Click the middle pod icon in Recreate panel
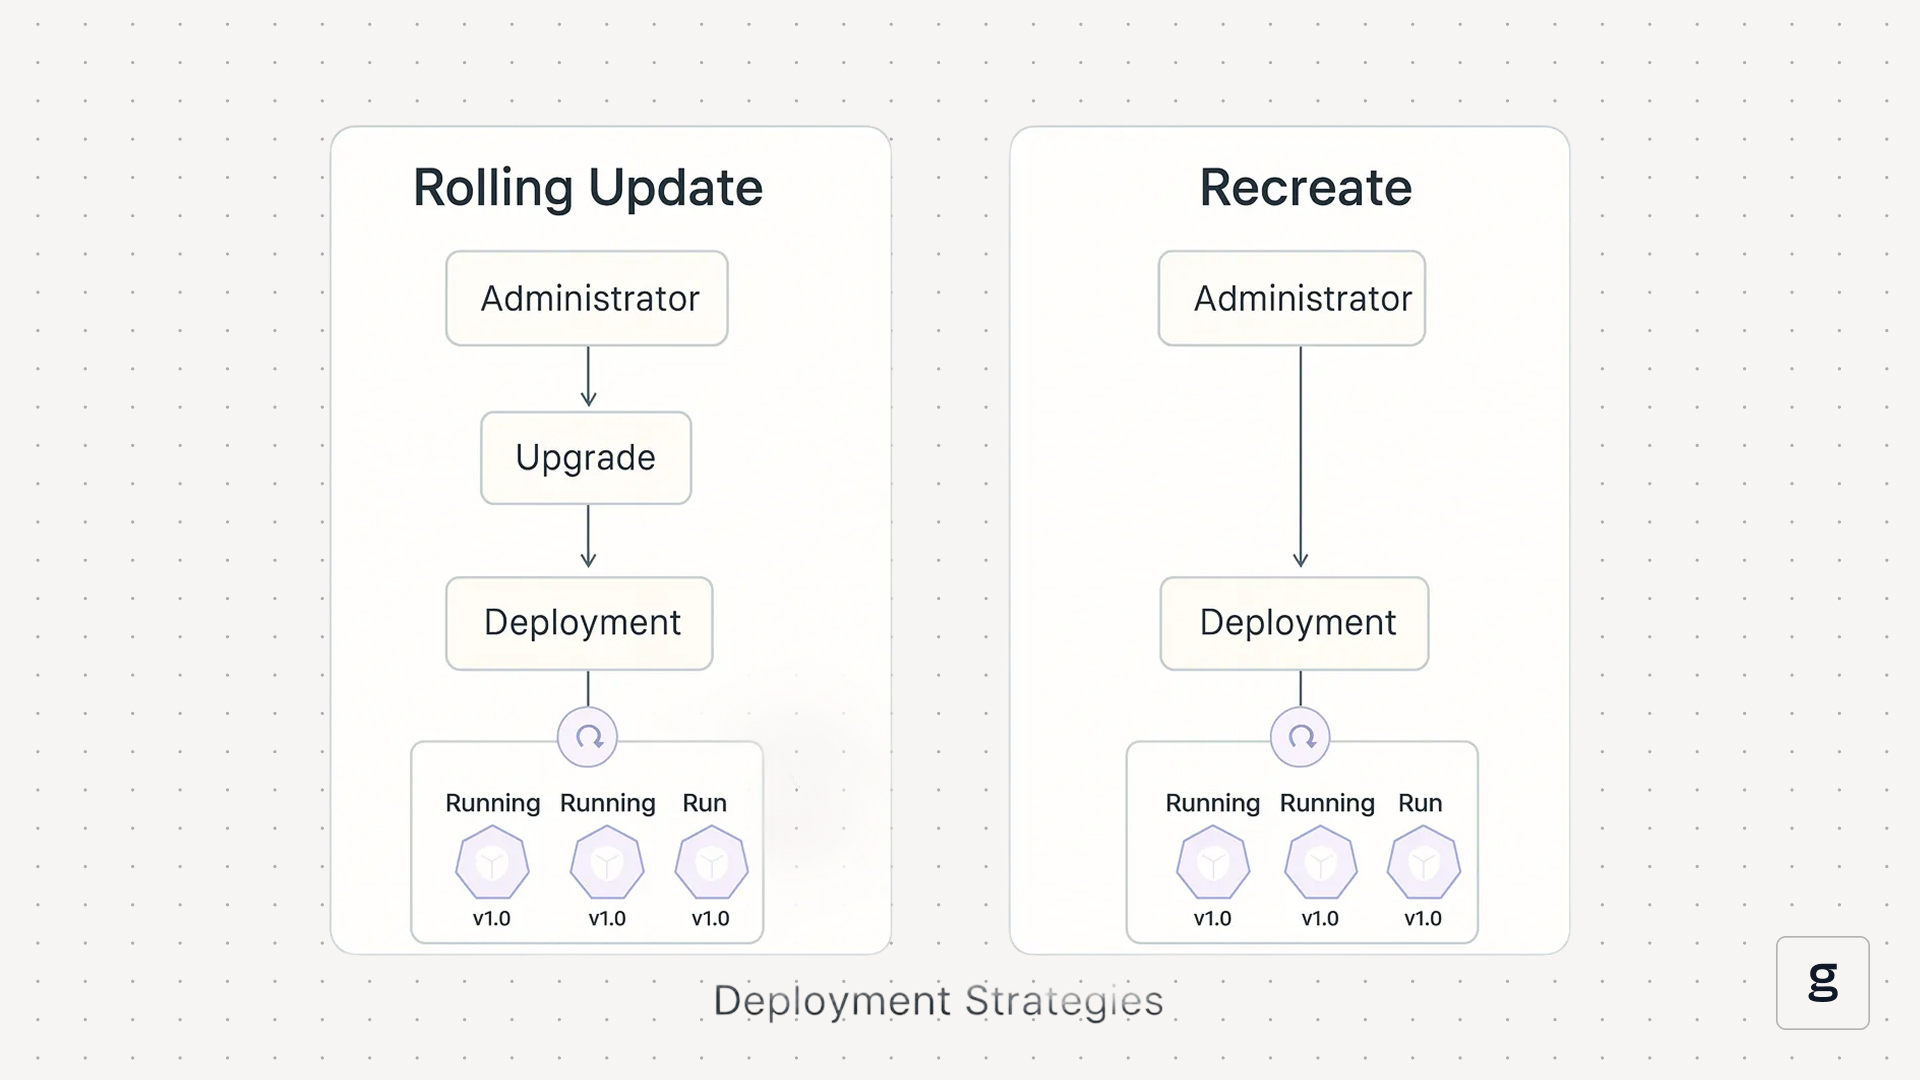Viewport: 1920px width, 1080px height. pyautogui.click(x=1320, y=862)
